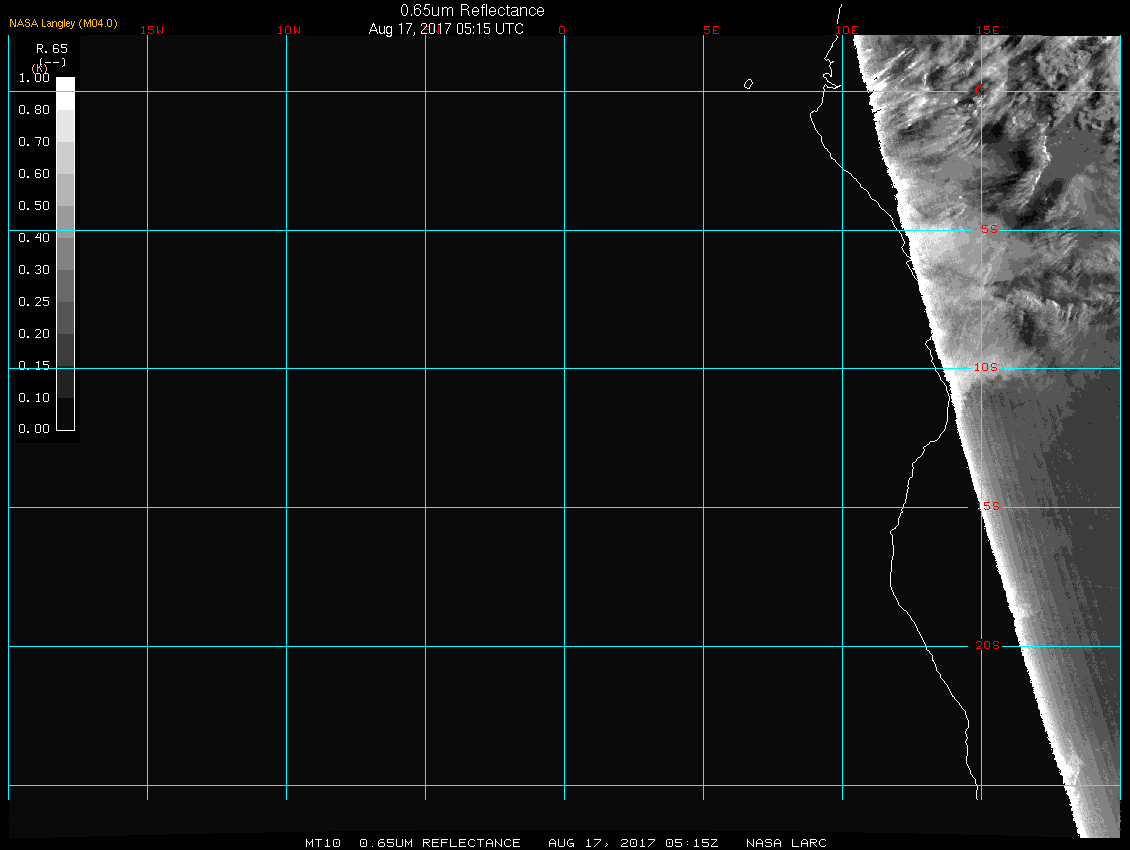Click the 5E longitude label
The width and height of the screenshot is (1130, 850).
(711, 30)
